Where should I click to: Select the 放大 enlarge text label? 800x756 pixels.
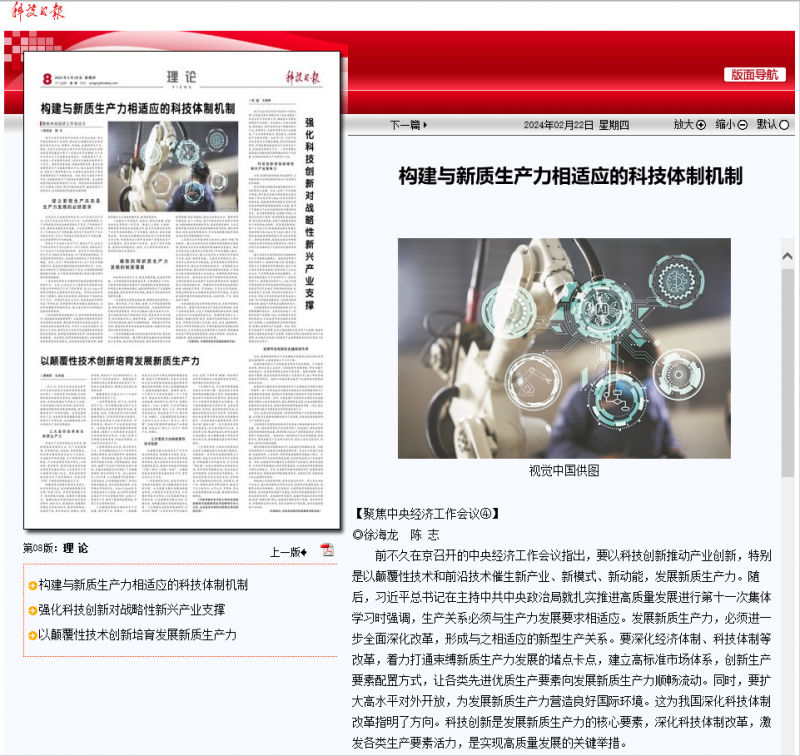tap(683, 125)
